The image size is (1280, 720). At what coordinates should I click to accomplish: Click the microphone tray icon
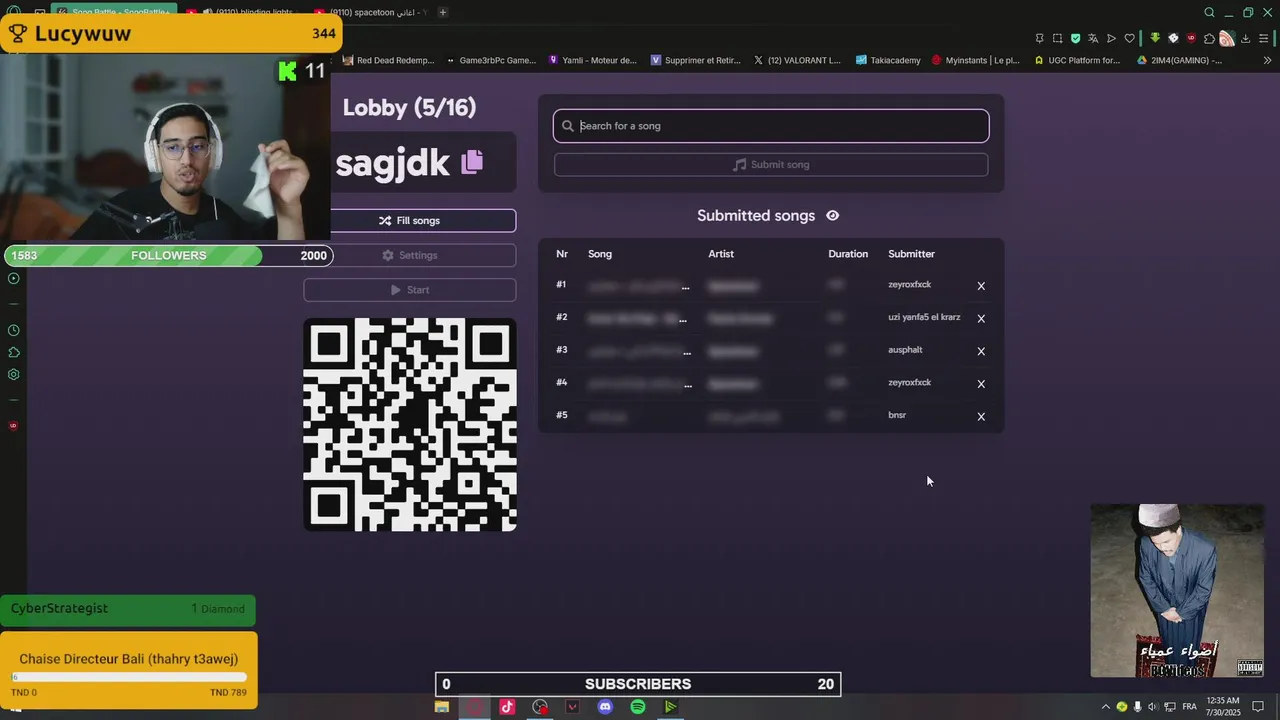pyautogui.click(x=1137, y=707)
